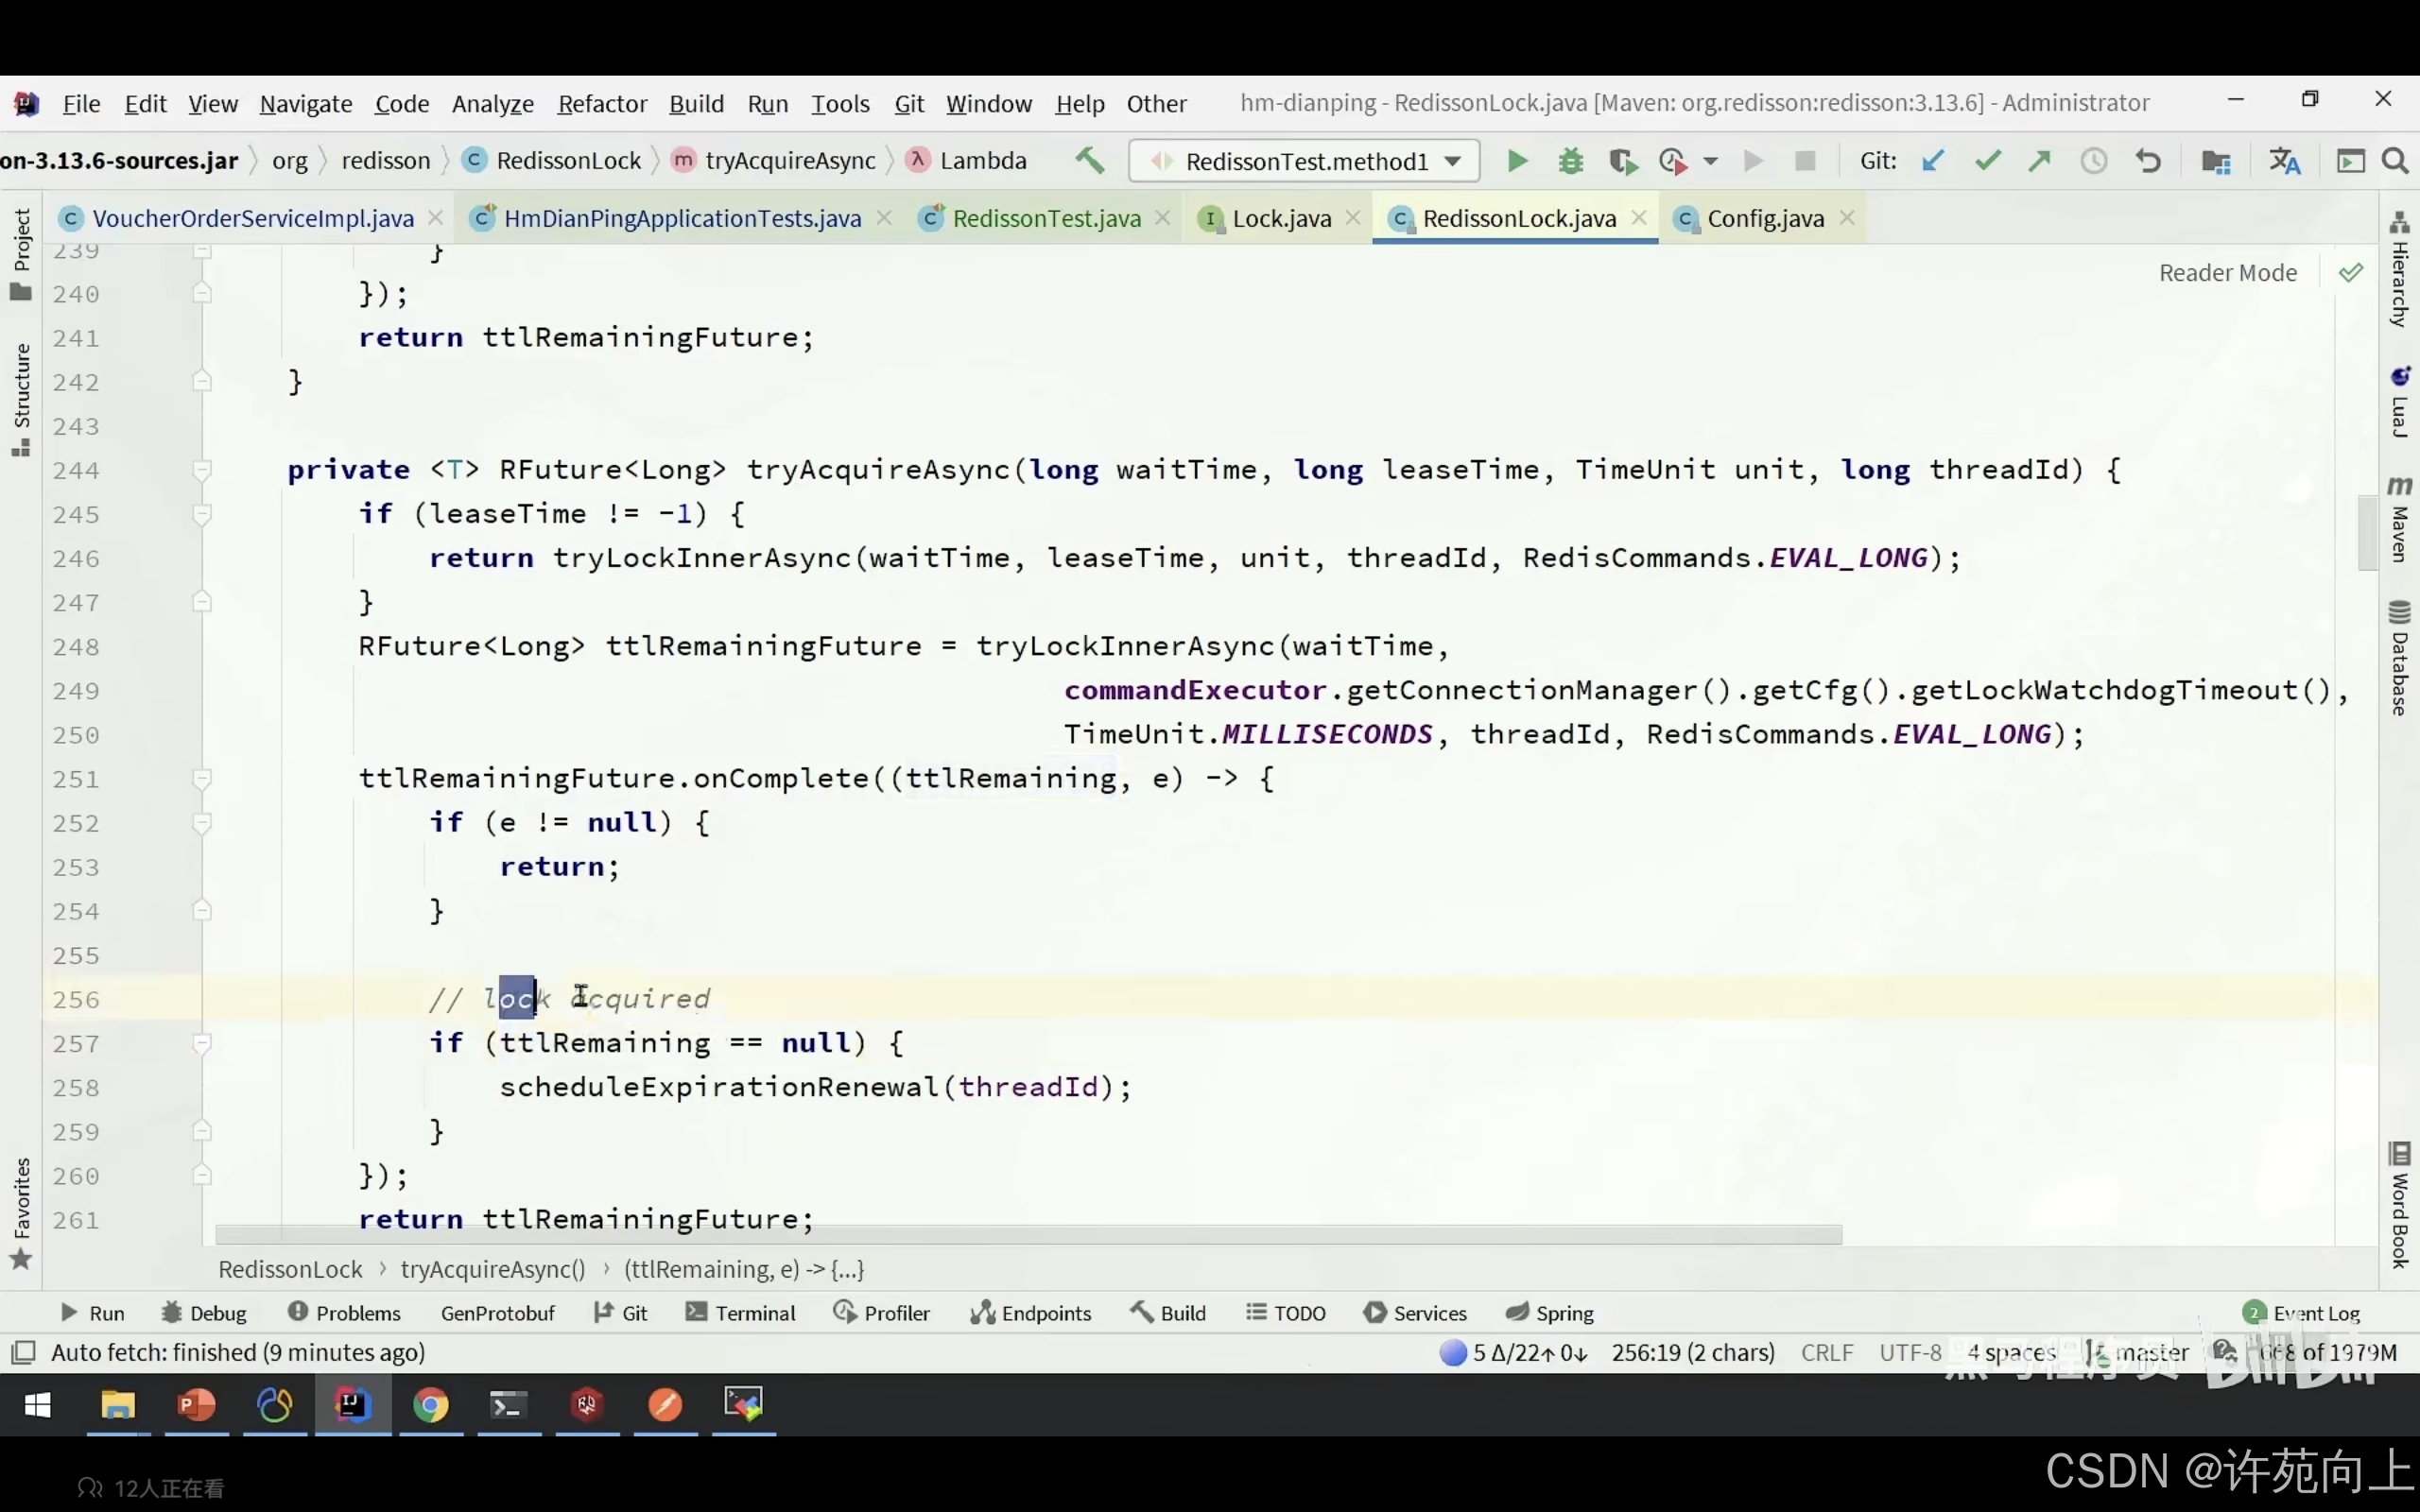Viewport: 2420px width, 1512px height.
Task: Open the Search Everywhere magnifier icon
Action: [x=2395, y=161]
